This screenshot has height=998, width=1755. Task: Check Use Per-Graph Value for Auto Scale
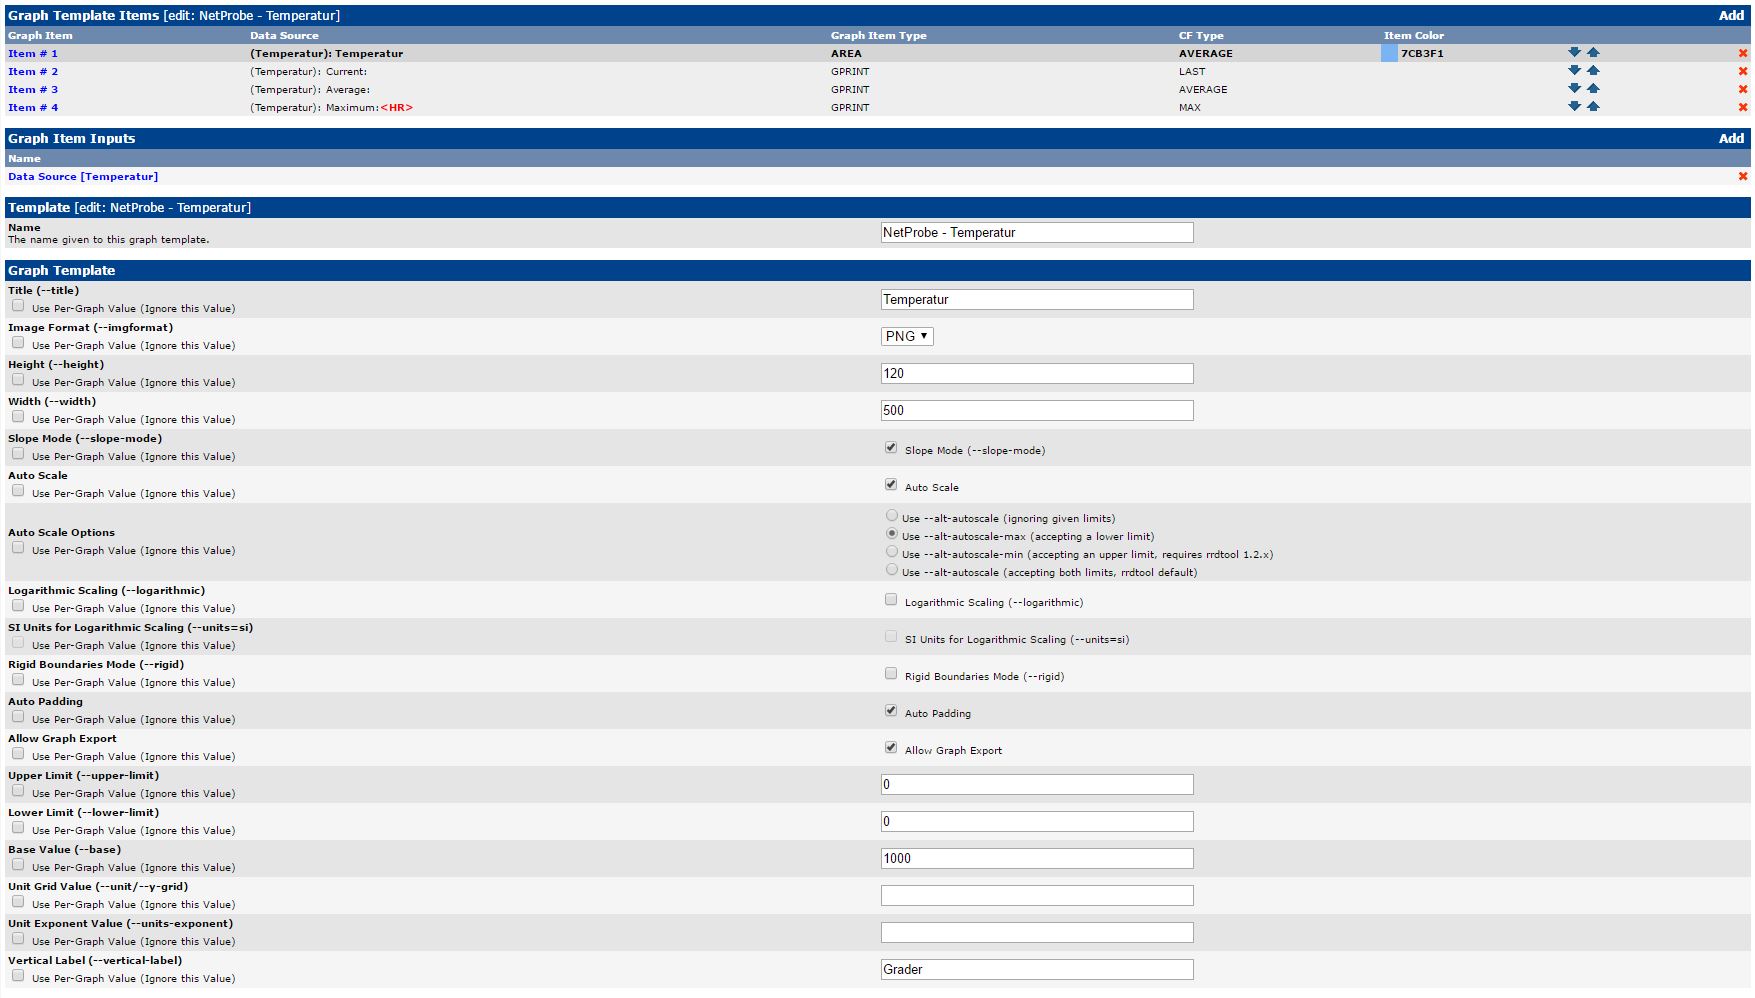click(x=18, y=491)
